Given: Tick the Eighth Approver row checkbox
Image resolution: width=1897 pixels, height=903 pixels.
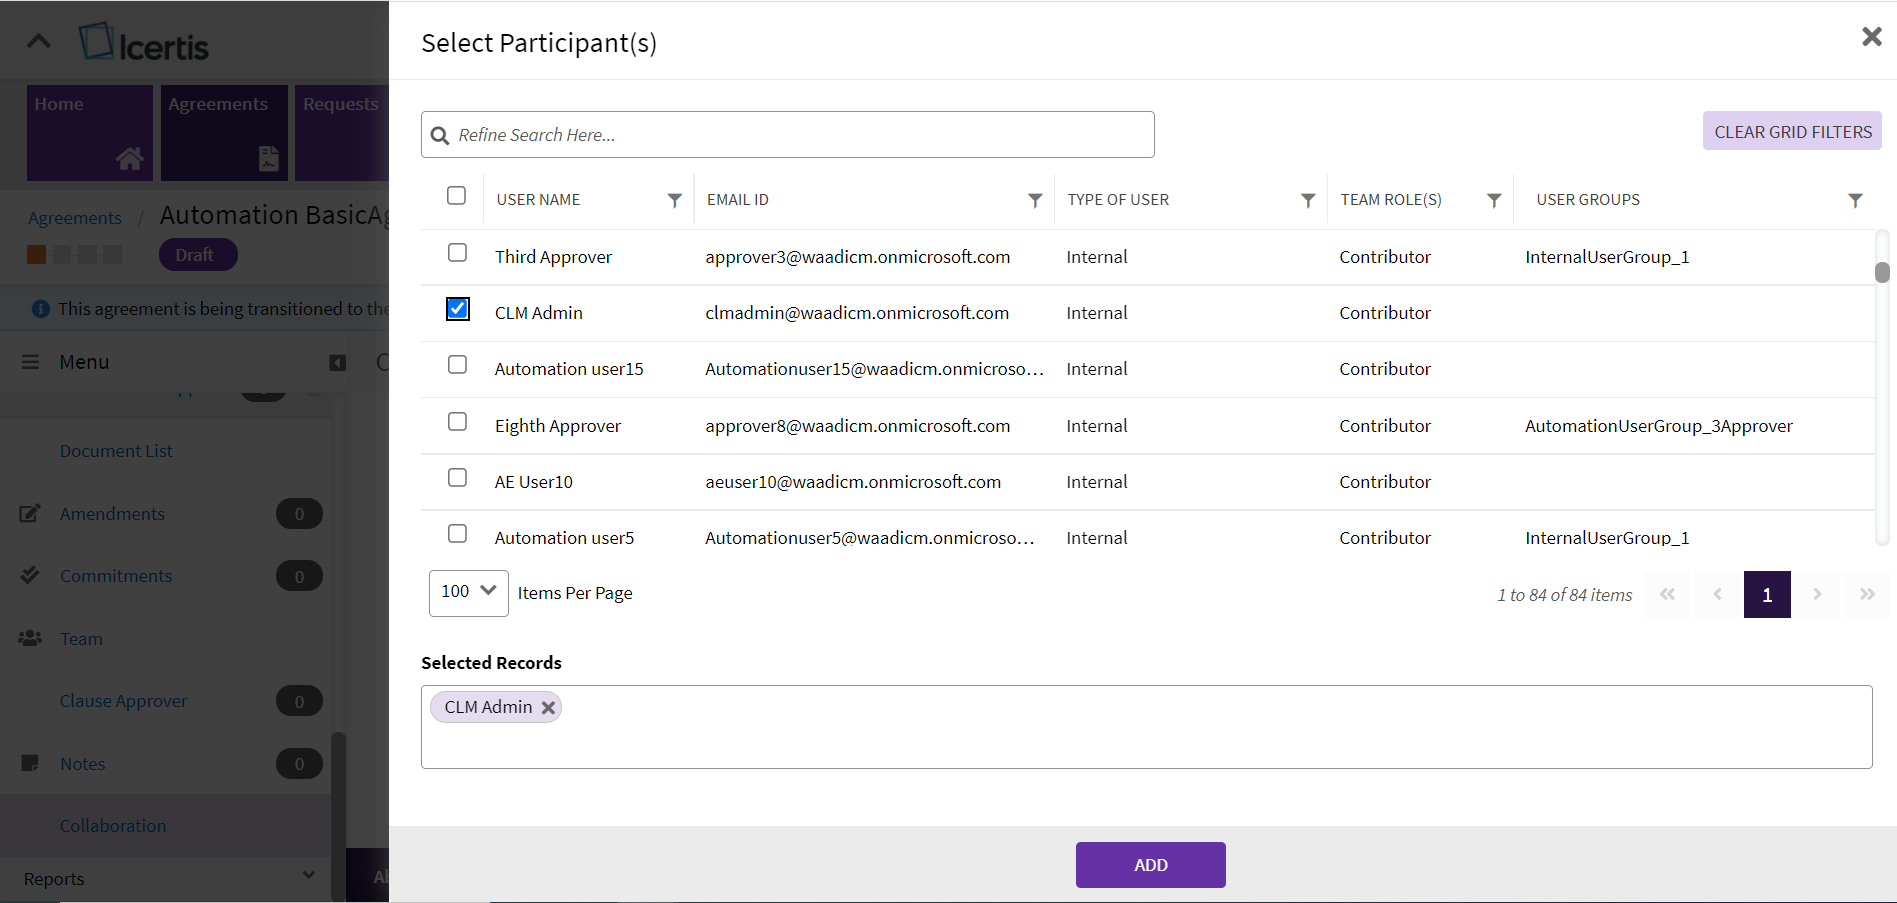Looking at the screenshot, I should tap(457, 422).
